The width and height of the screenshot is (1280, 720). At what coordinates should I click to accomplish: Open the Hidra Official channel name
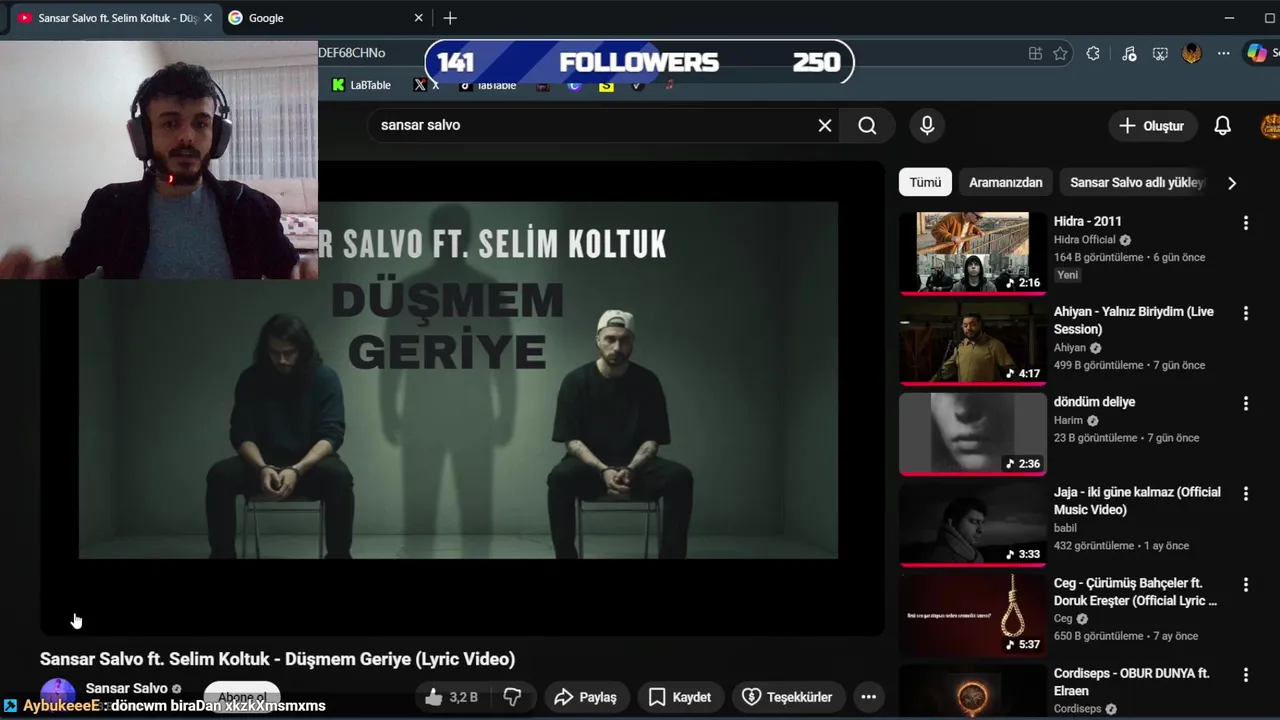pyautogui.click(x=1084, y=240)
